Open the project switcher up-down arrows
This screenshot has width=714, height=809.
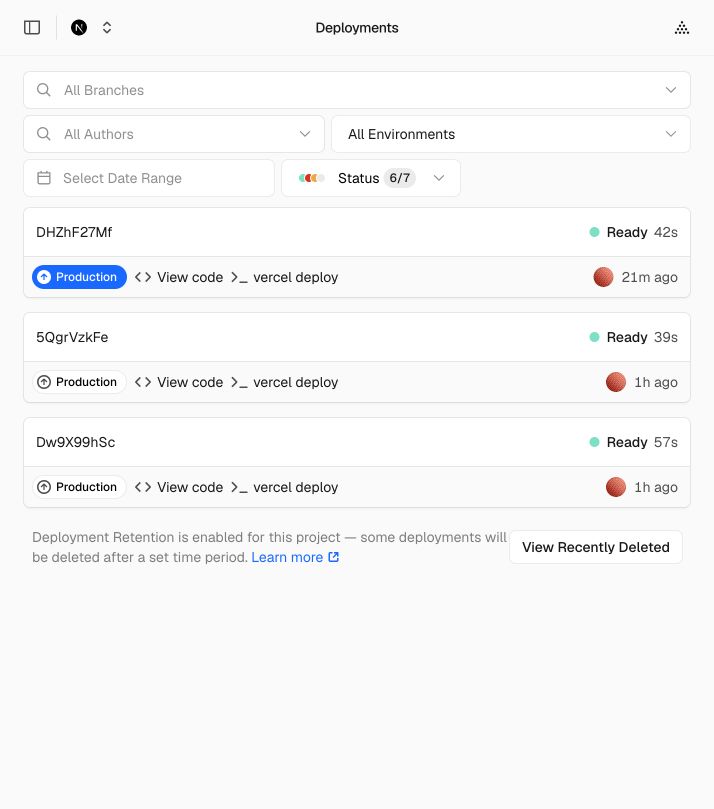pos(107,27)
